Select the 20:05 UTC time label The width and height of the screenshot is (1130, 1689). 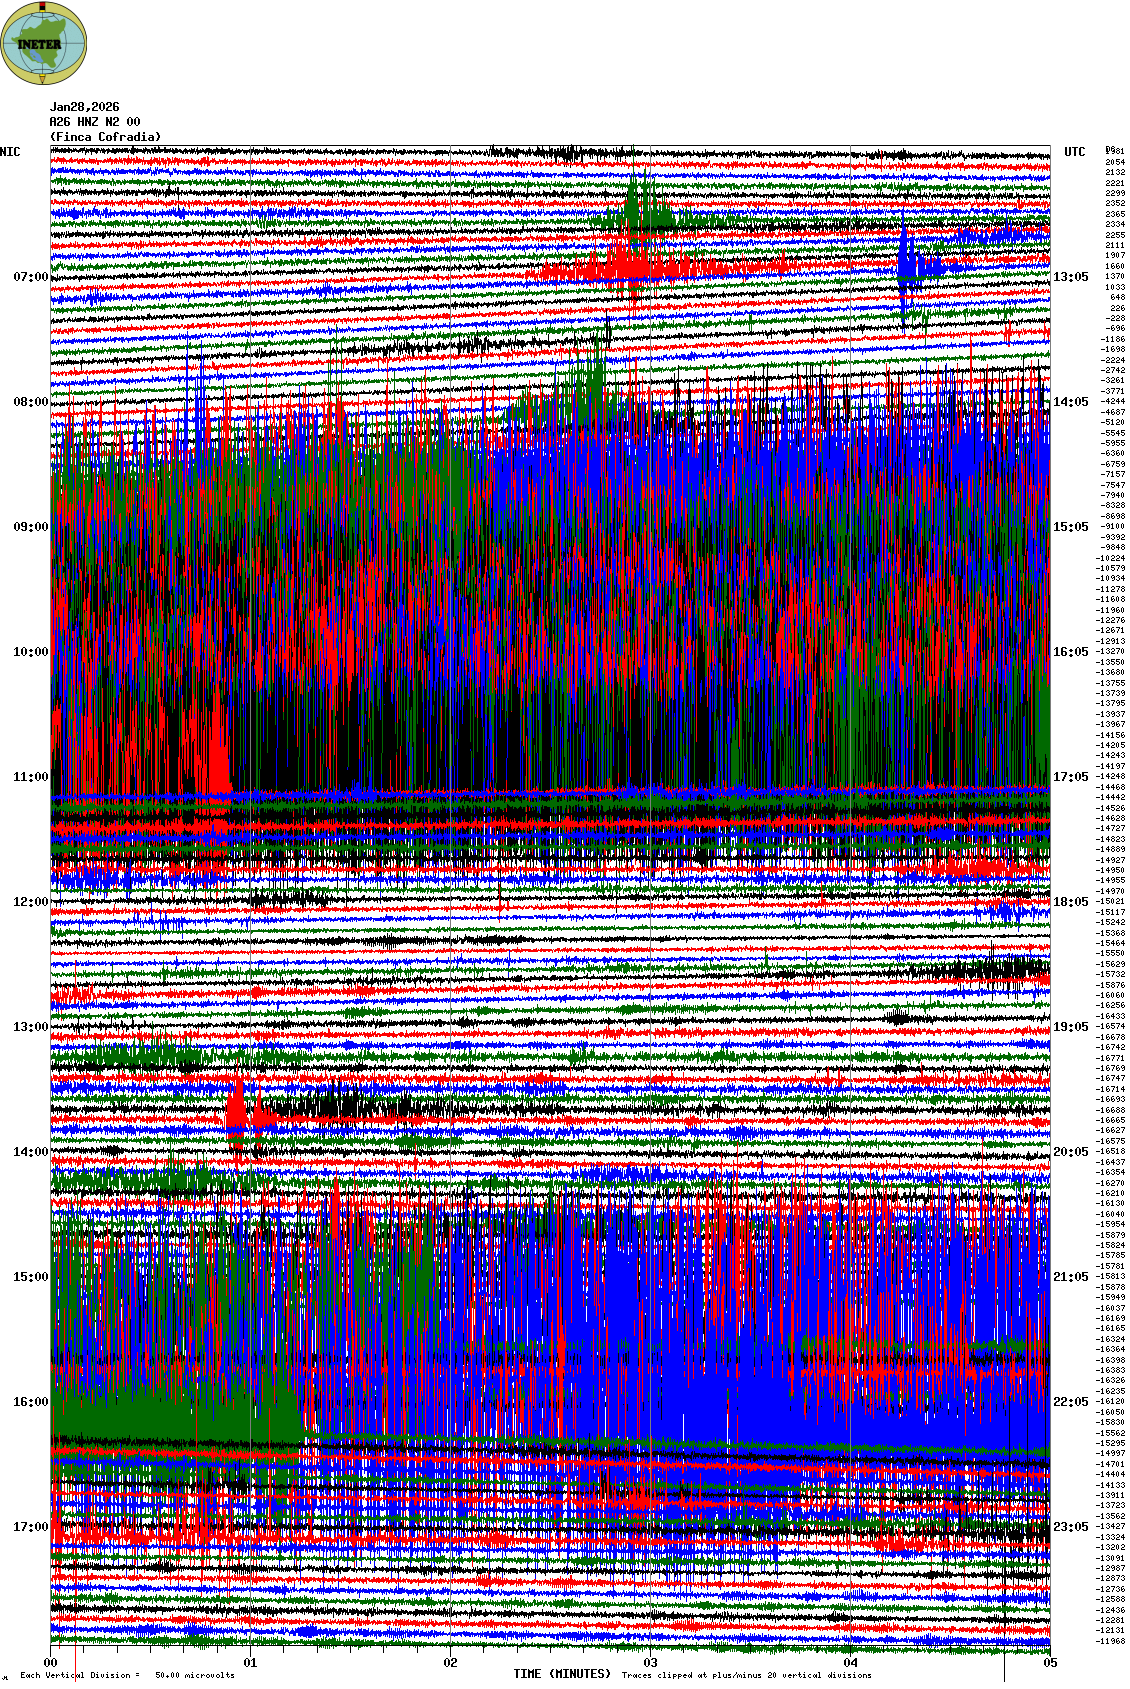click(x=1070, y=1152)
